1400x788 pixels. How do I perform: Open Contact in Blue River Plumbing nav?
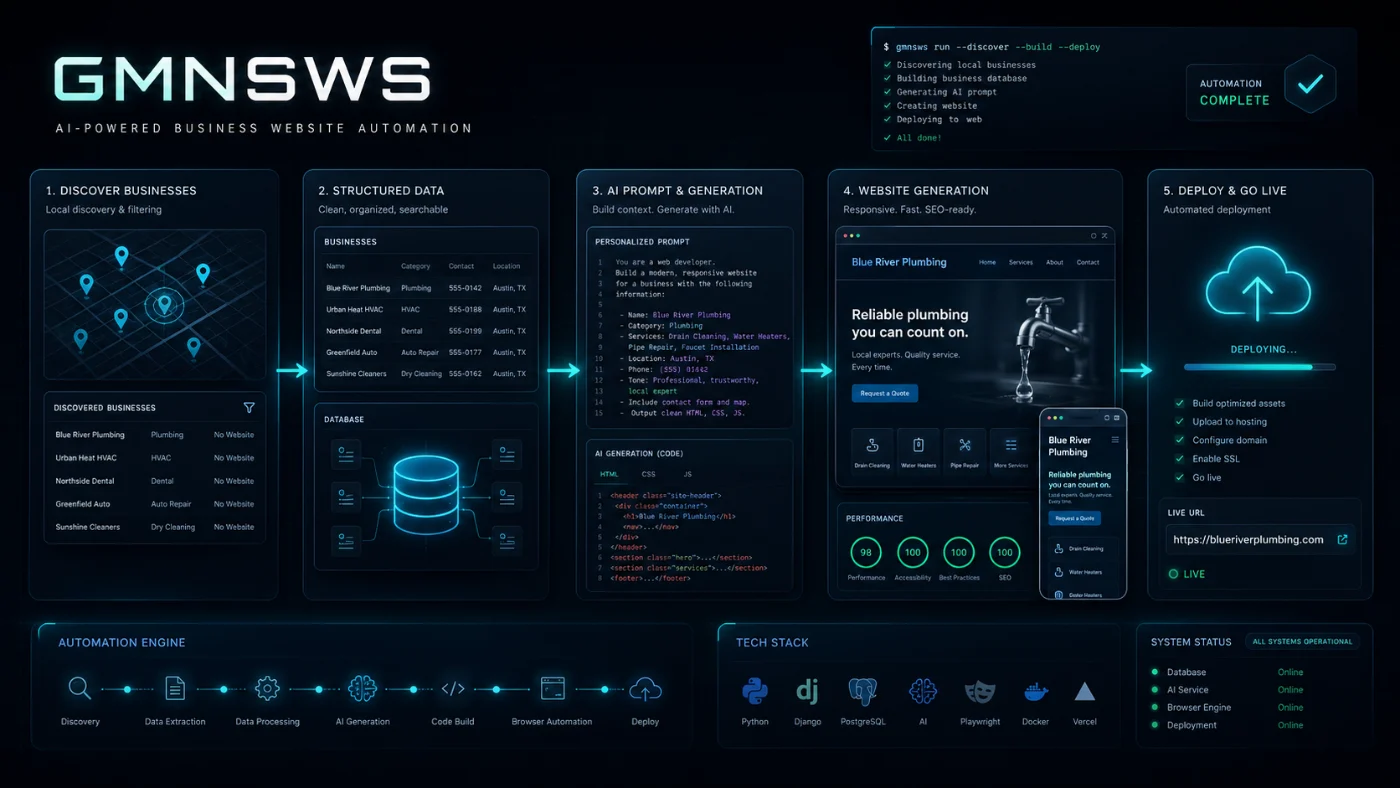point(1088,262)
